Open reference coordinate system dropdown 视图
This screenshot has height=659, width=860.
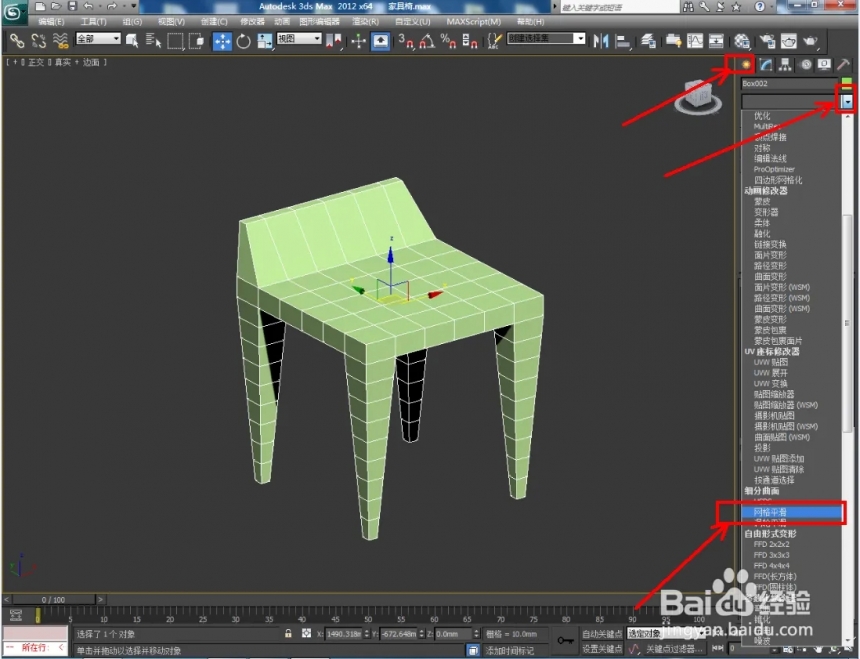(299, 38)
